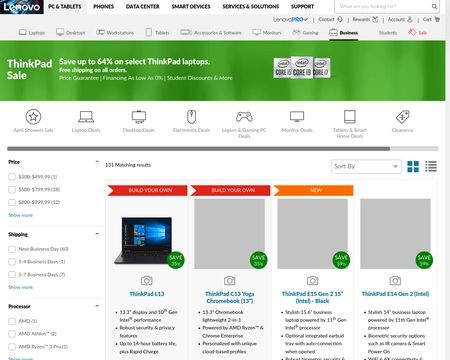Open the Desktops category icon

click(x=60, y=32)
